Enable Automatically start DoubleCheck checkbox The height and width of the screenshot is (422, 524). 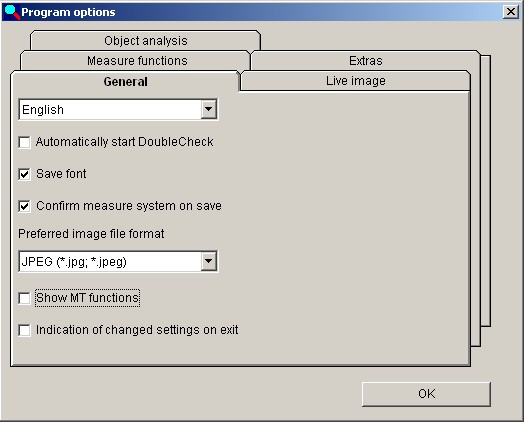(x=24, y=142)
